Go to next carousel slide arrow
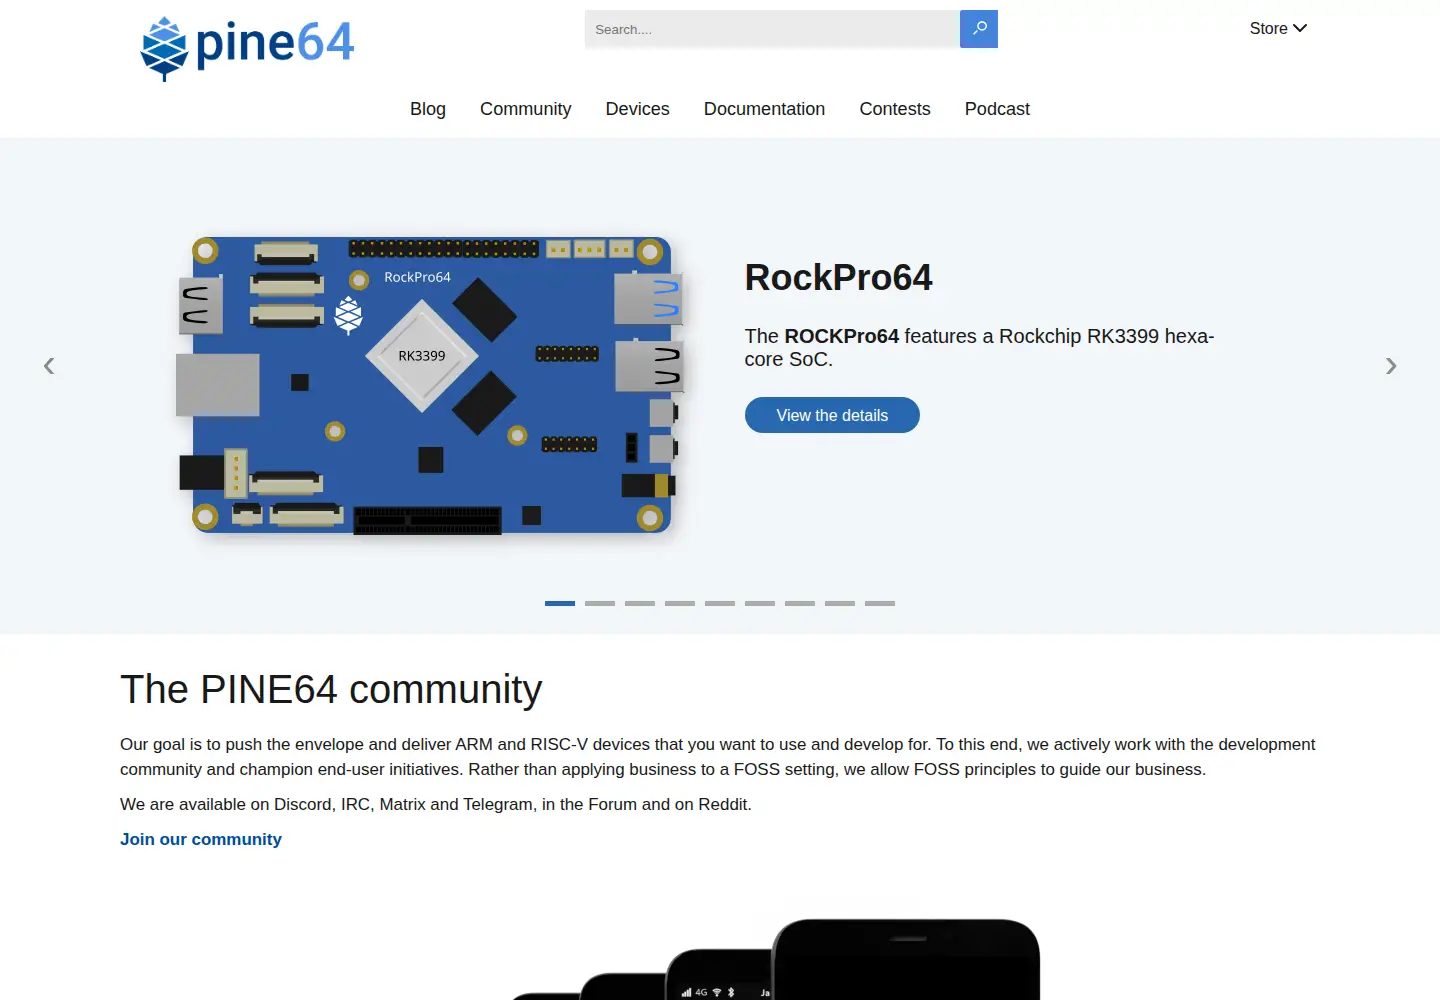 tap(1391, 366)
